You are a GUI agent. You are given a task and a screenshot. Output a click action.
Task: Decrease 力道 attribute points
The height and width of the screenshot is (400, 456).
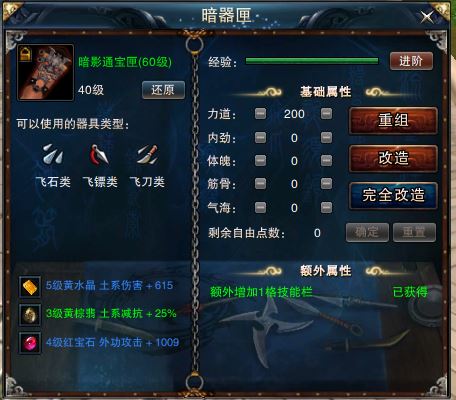point(260,113)
